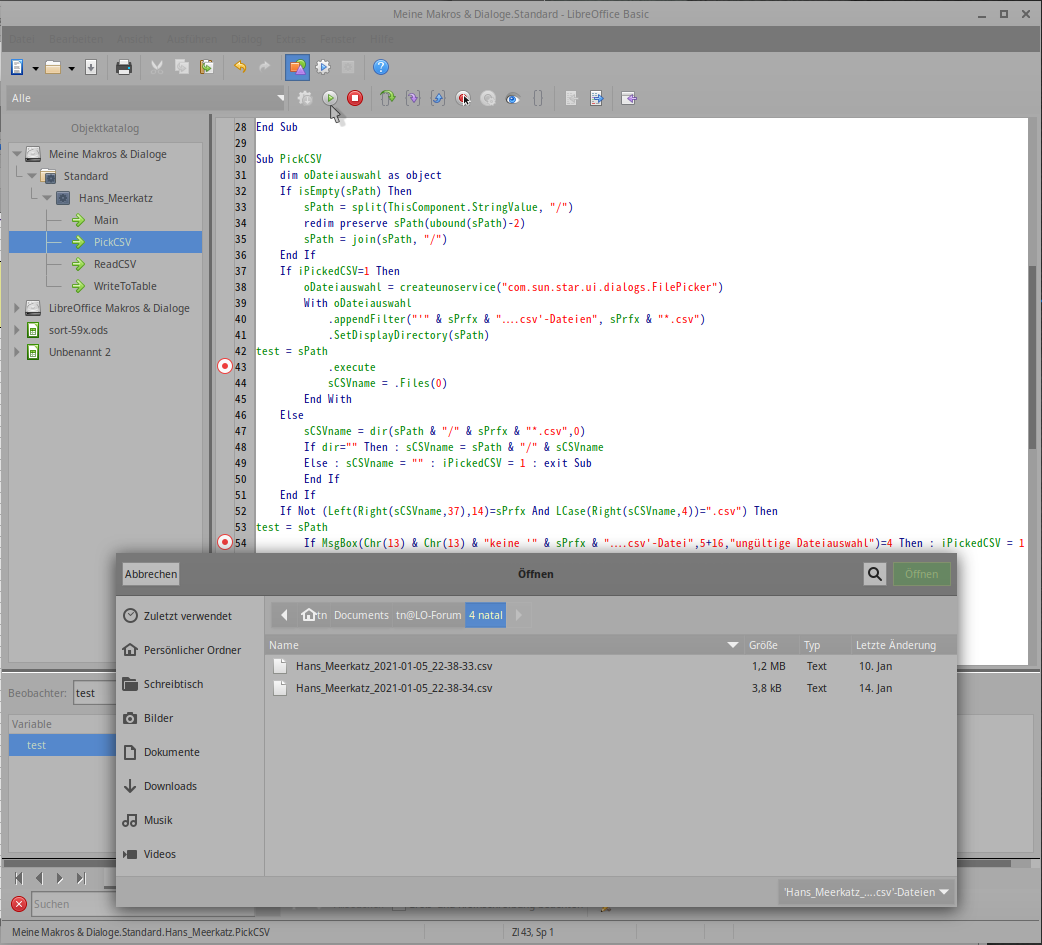Click the Import Dialog icon

coord(629,98)
